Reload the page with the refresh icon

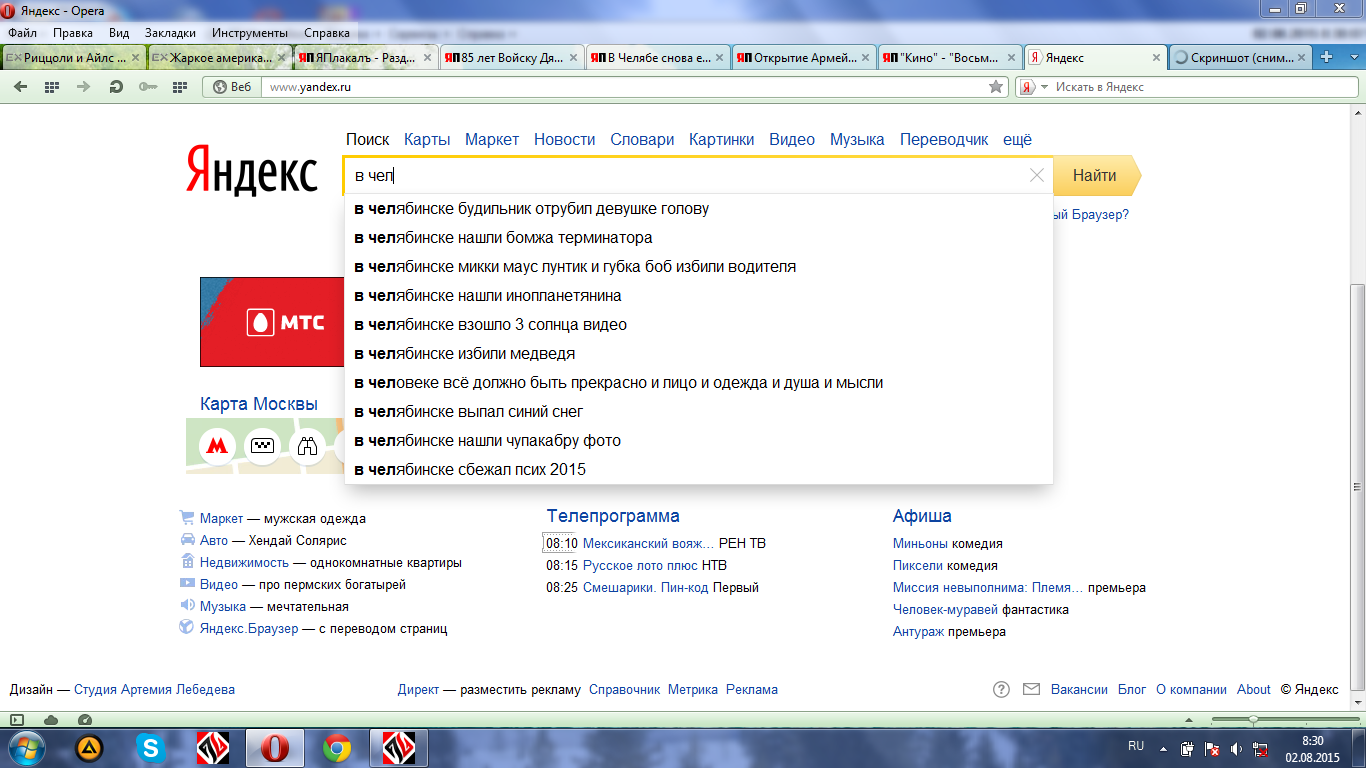coord(116,87)
